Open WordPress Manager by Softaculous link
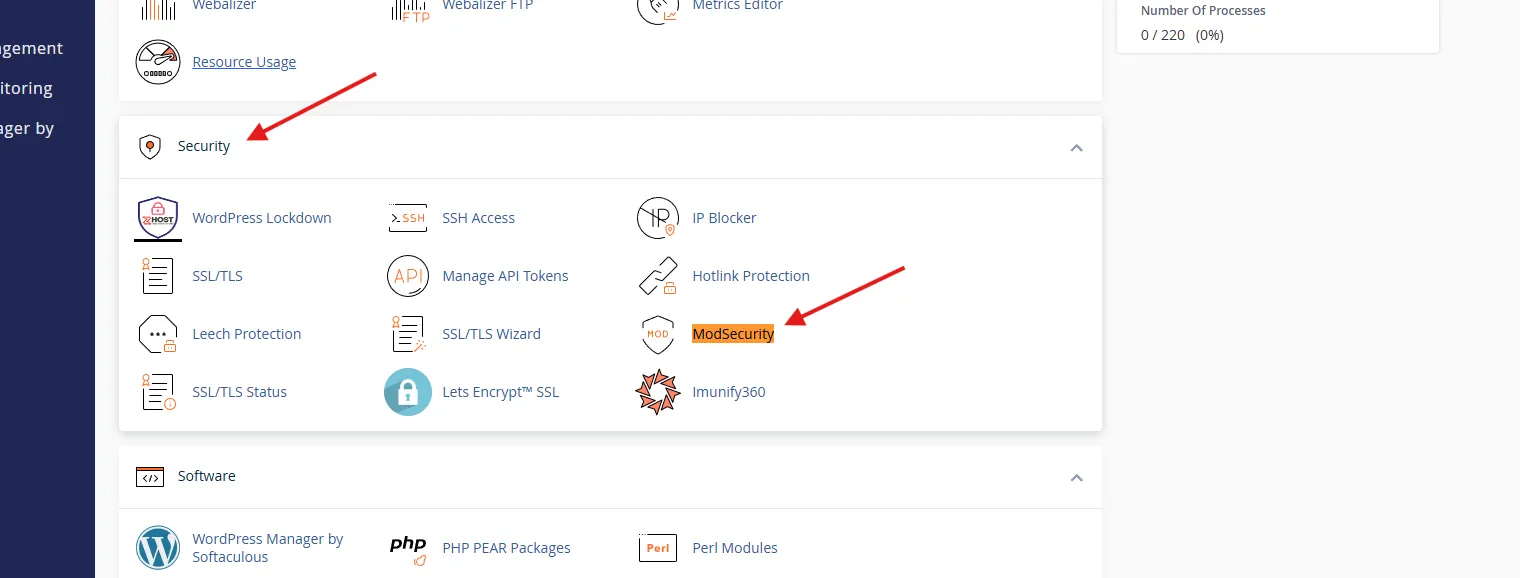1520x578 pixels. coord(268,548)
